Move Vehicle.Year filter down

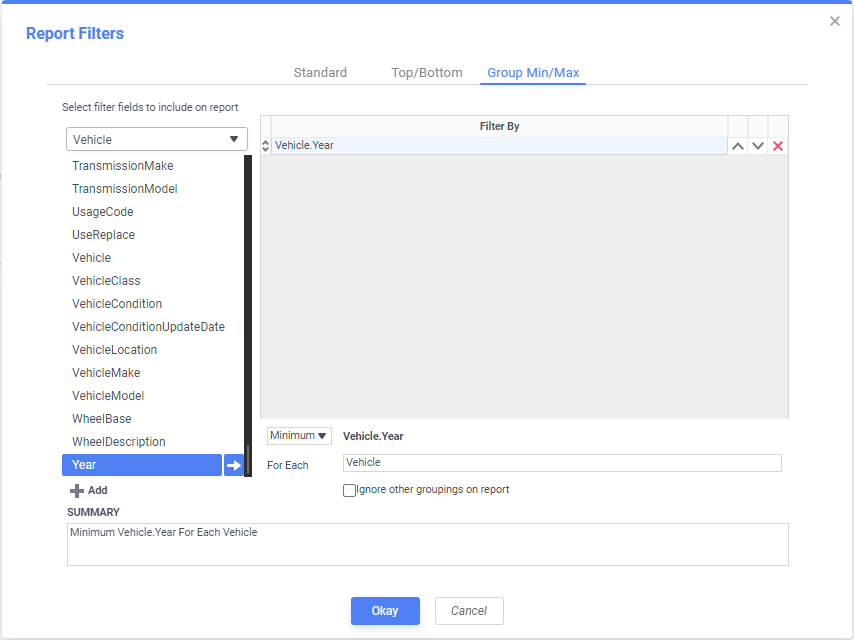(x=758, y=146)
